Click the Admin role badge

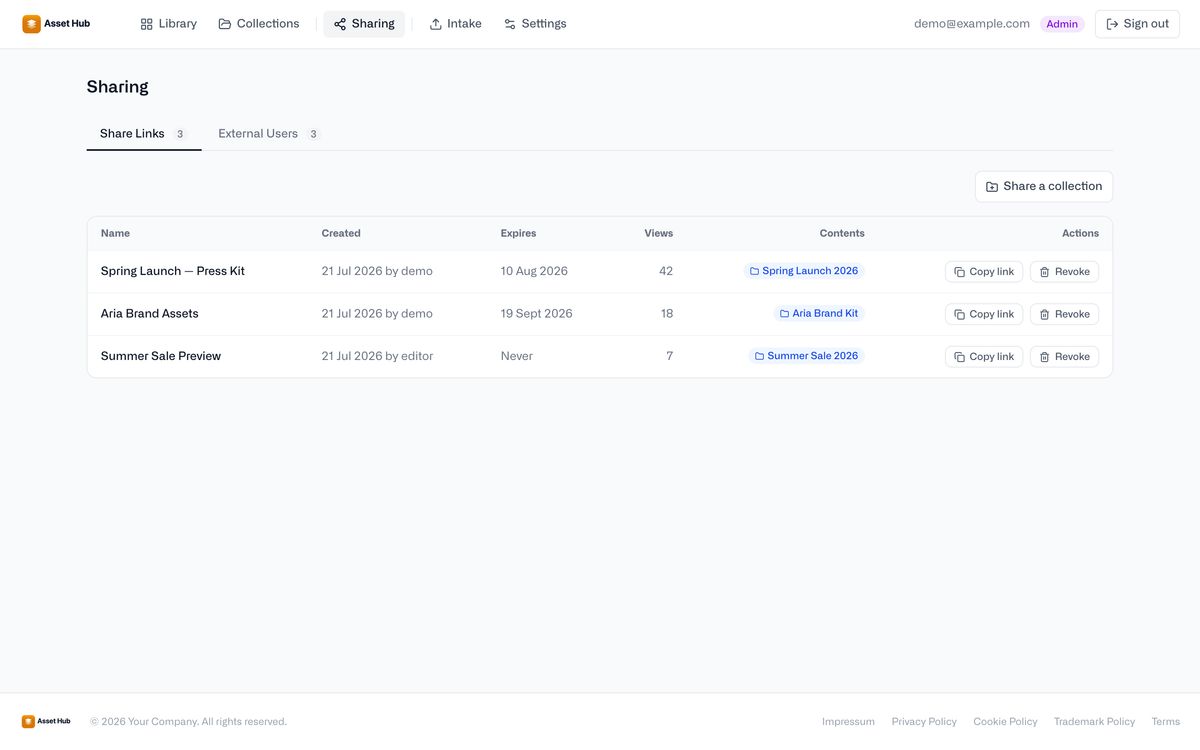[x=1062, y=24]
